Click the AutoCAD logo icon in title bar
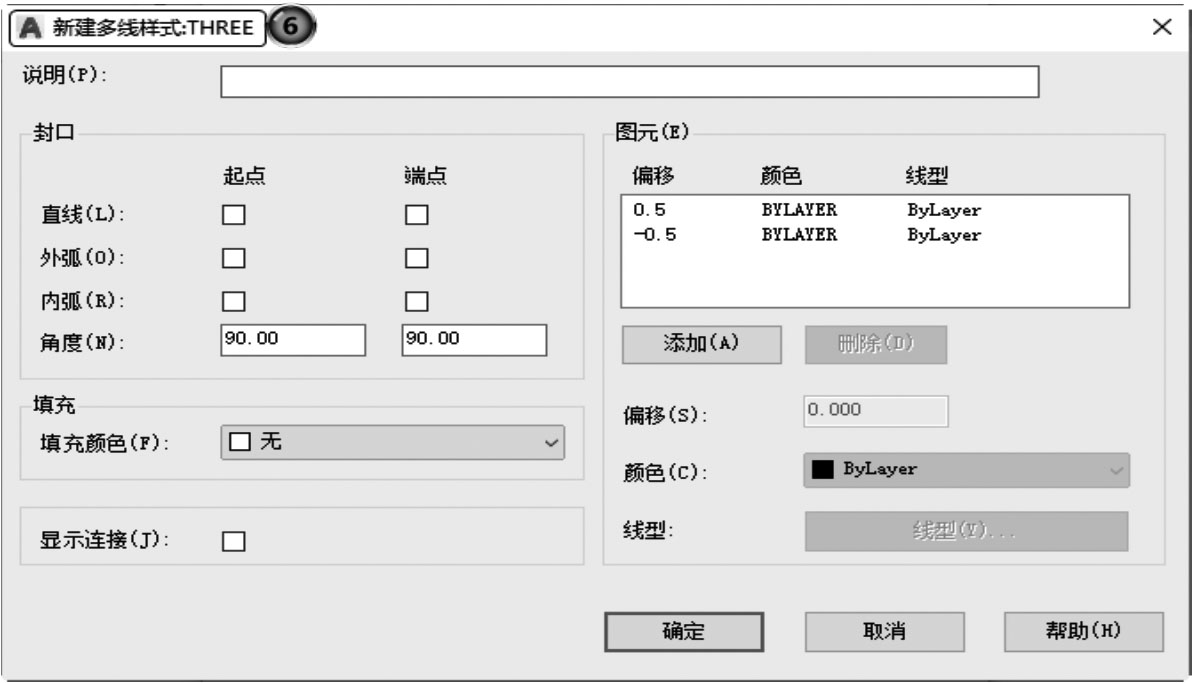 (x=31, y=28)
